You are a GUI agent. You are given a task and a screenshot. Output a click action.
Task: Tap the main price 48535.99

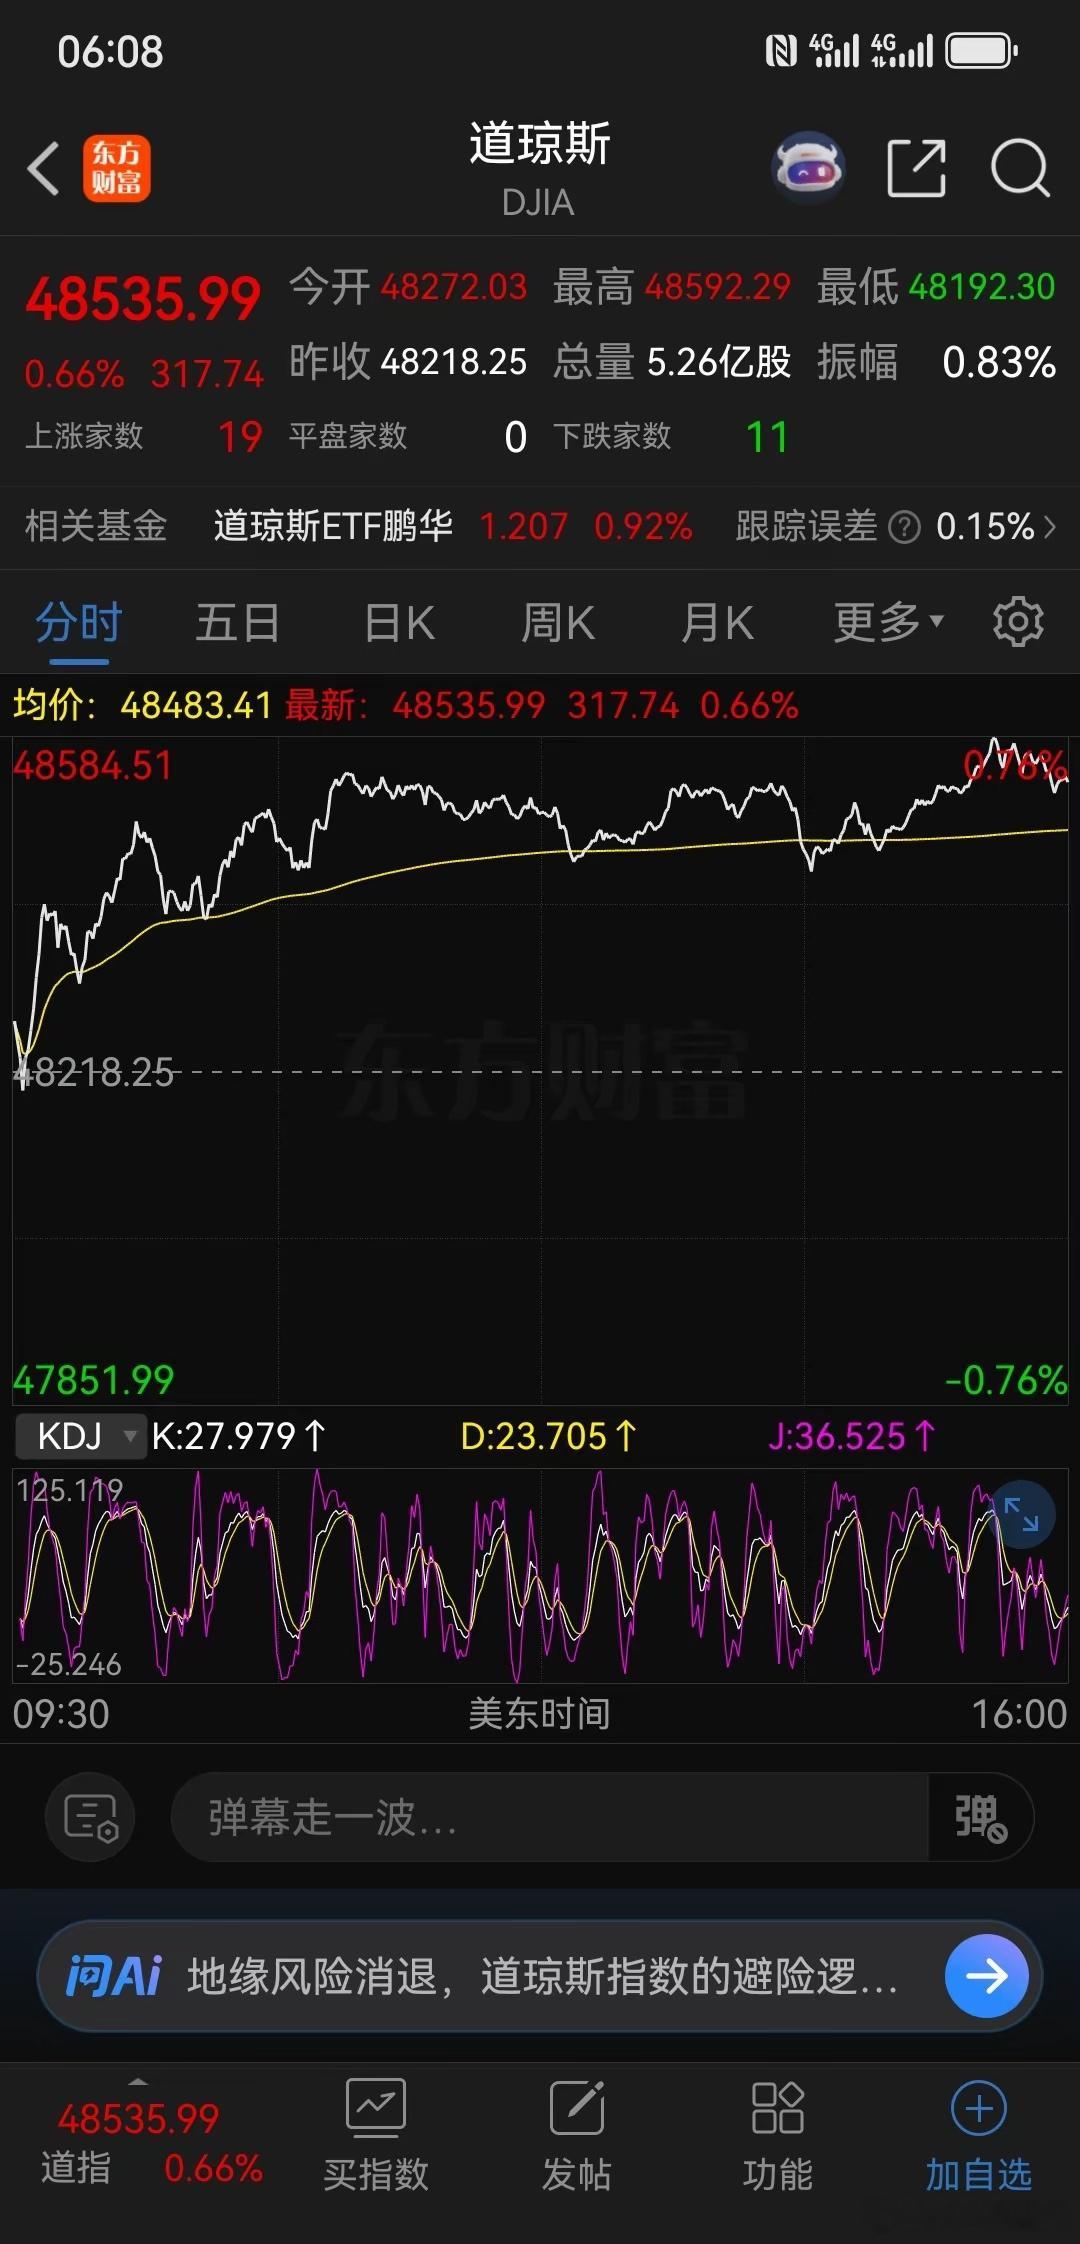click(x=143, y=299)
